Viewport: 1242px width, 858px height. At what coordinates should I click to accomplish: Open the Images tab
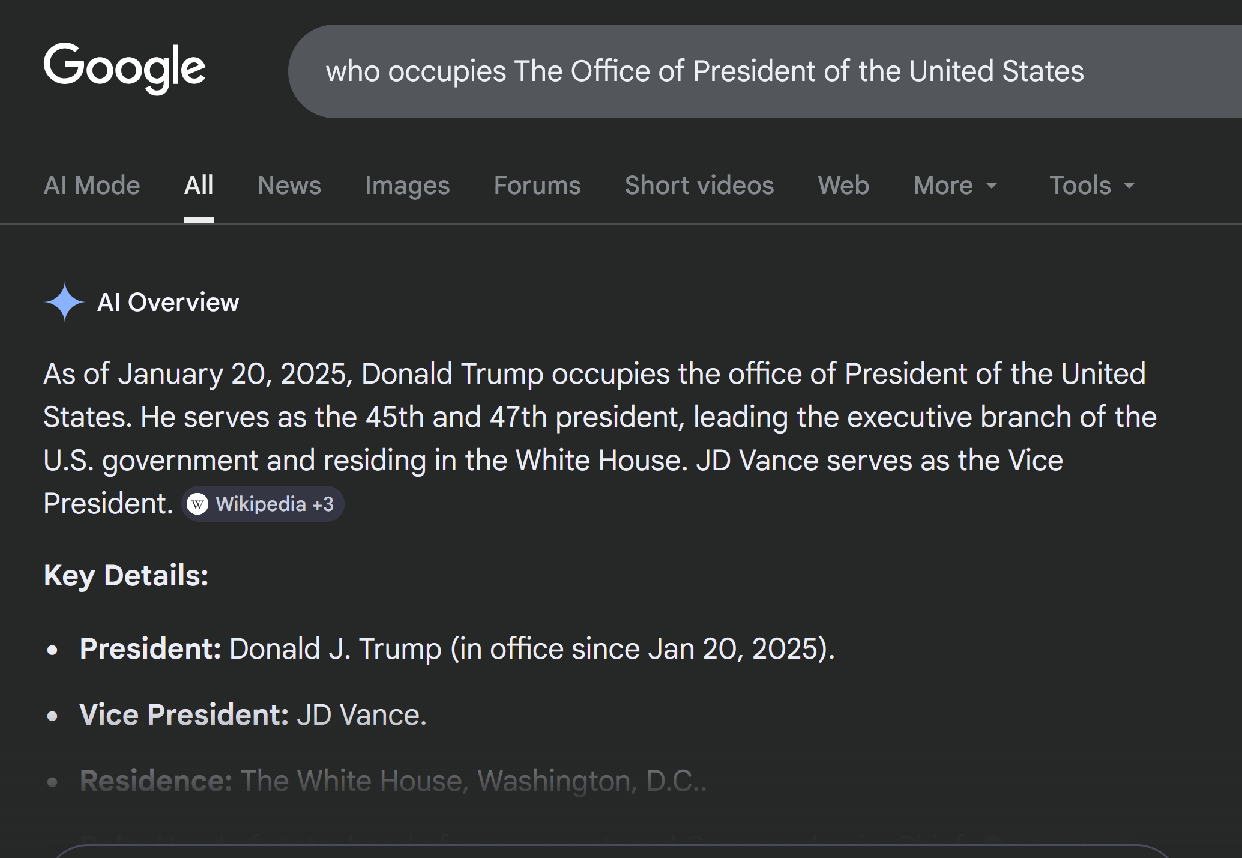(407, 185)
